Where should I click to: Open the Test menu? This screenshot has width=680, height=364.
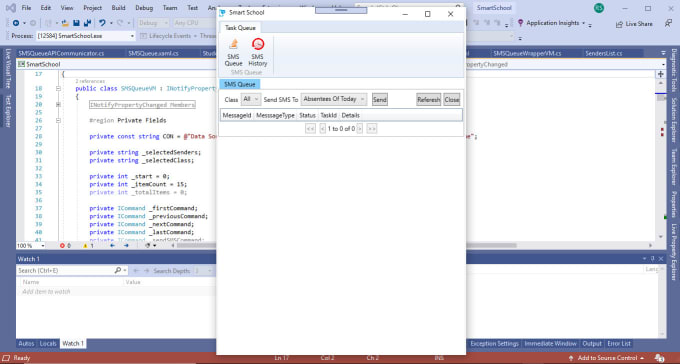(x=193, y=8)
